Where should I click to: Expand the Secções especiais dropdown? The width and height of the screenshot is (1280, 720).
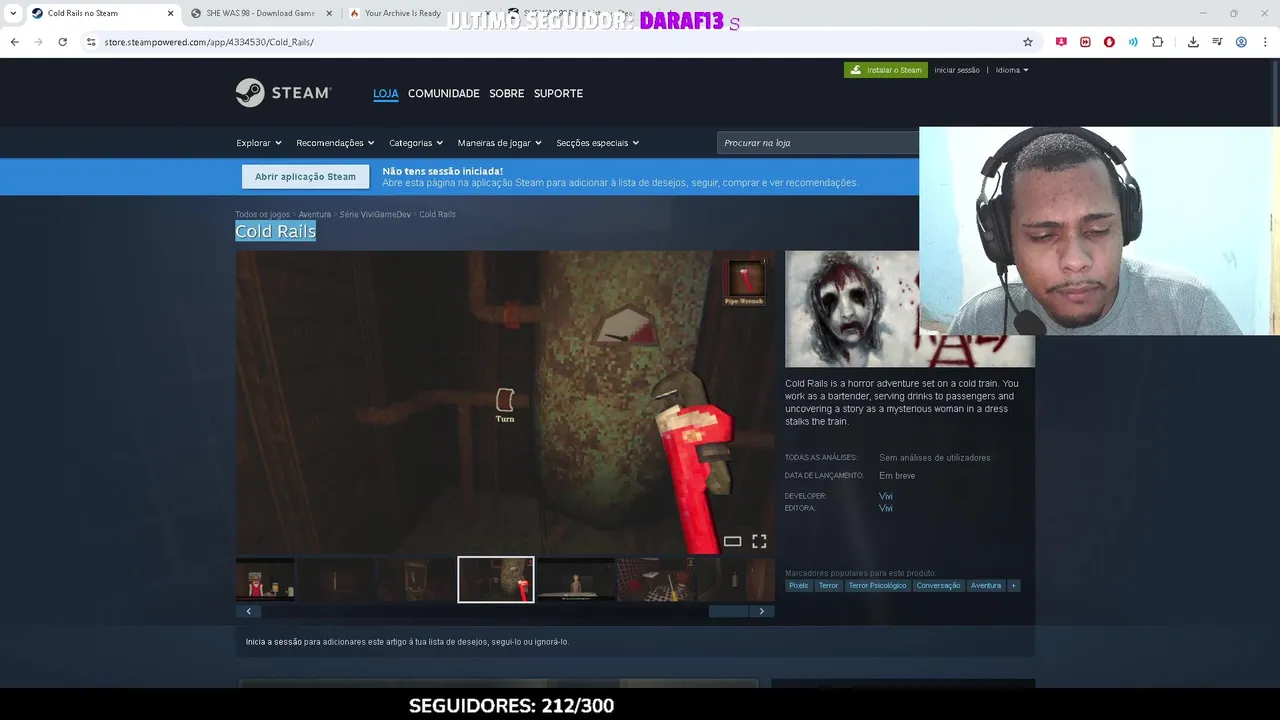pos(597,143)
